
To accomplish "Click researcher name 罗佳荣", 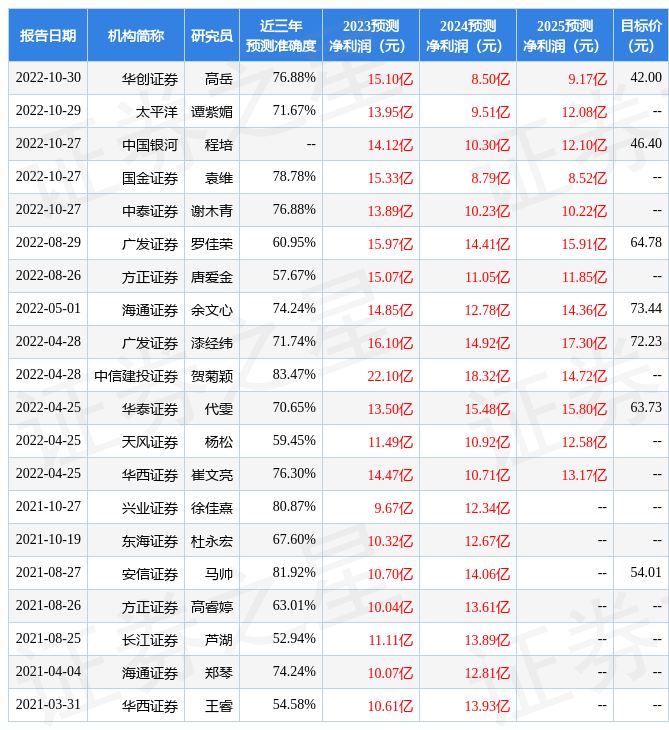I will (212, 244).
